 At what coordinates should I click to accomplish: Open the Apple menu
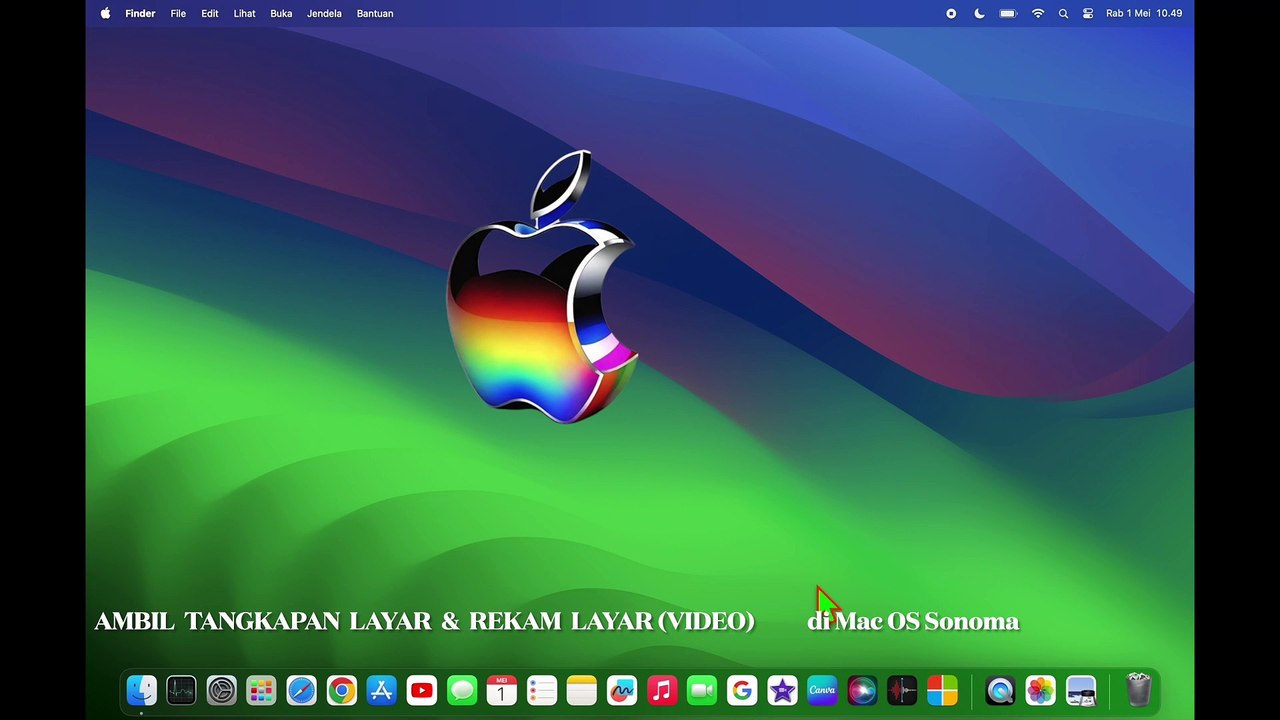pos(105,13)
